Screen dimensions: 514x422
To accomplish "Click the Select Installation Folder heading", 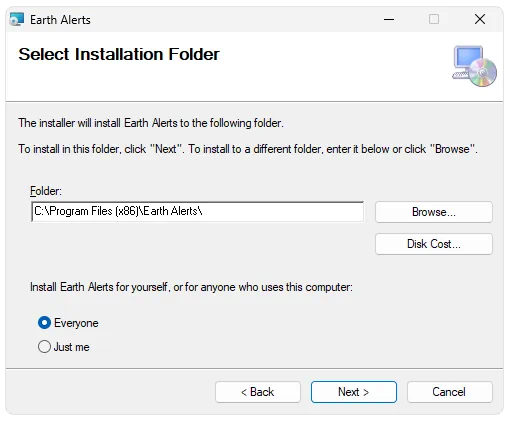I will 119,54.
